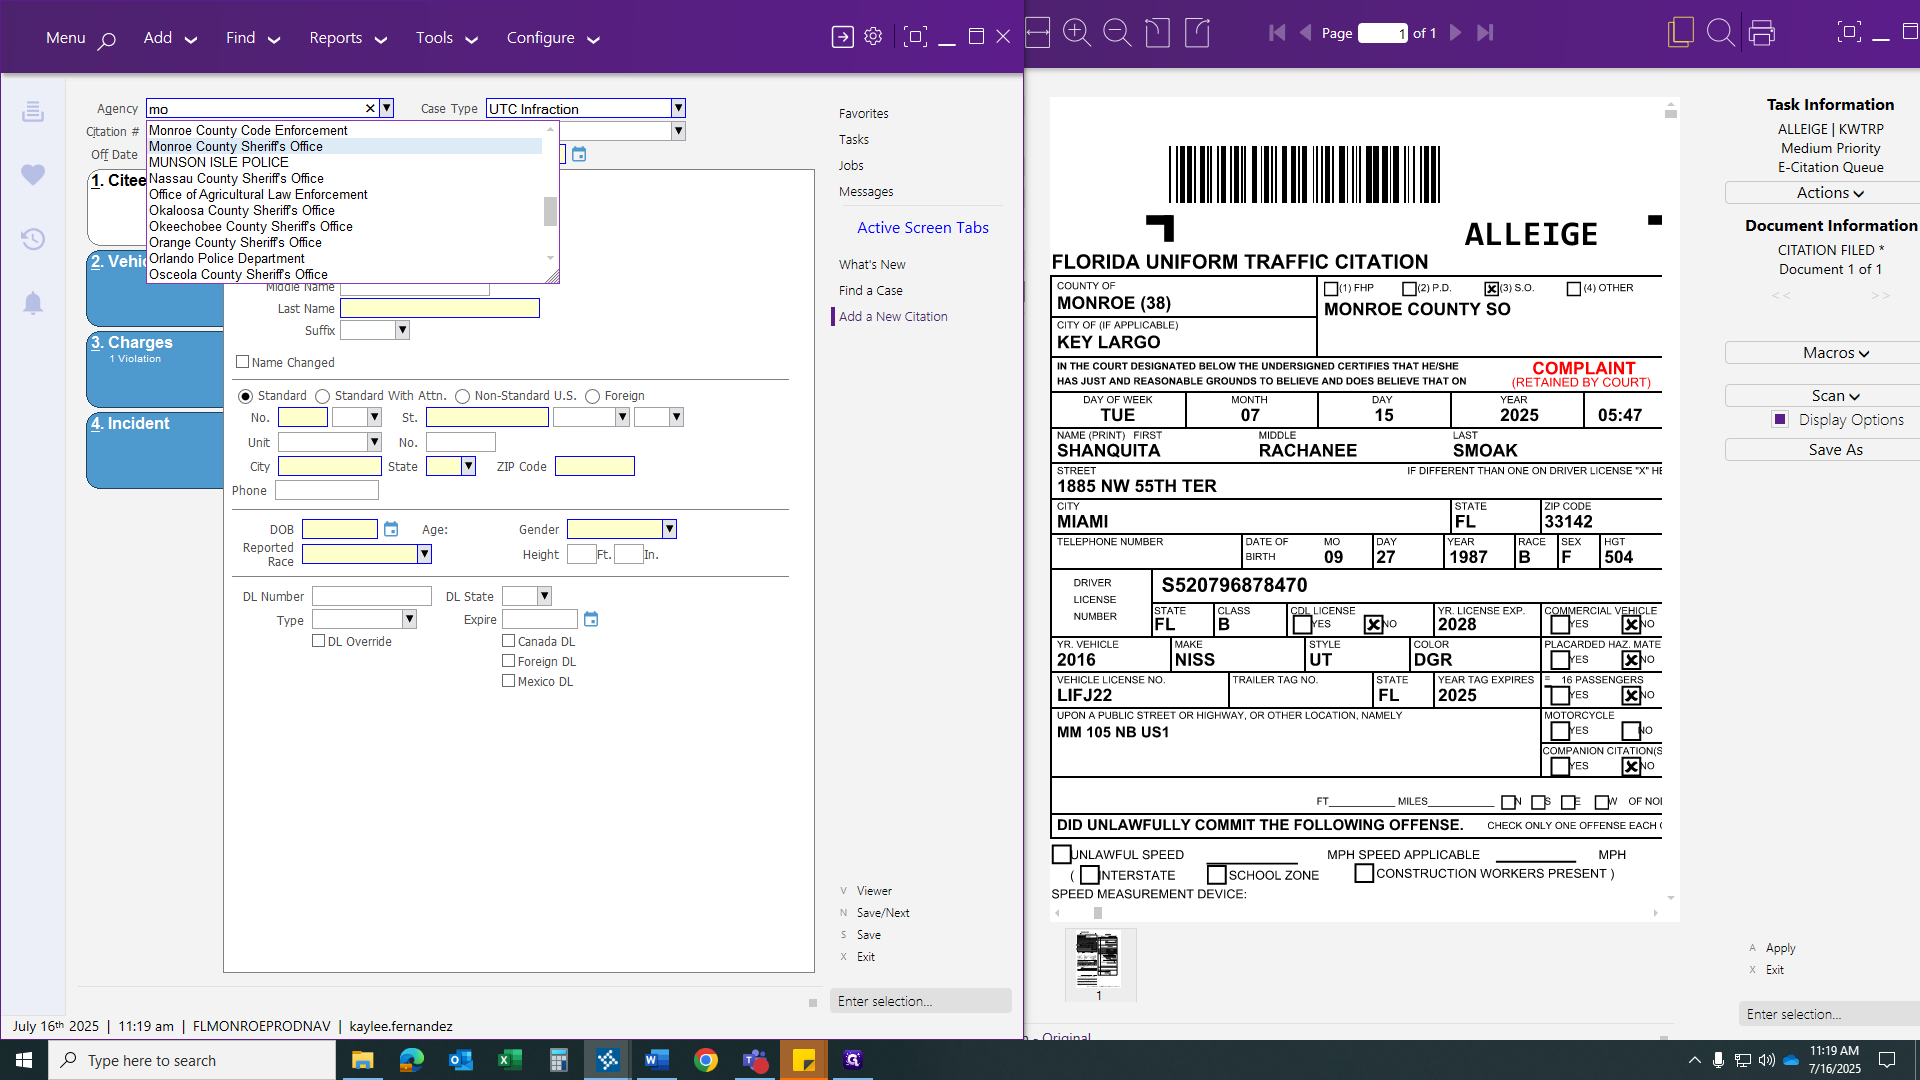Expand the Case Type dropdown
The width and height of the screenshot is (1920, 1080).
coord(678,108)
